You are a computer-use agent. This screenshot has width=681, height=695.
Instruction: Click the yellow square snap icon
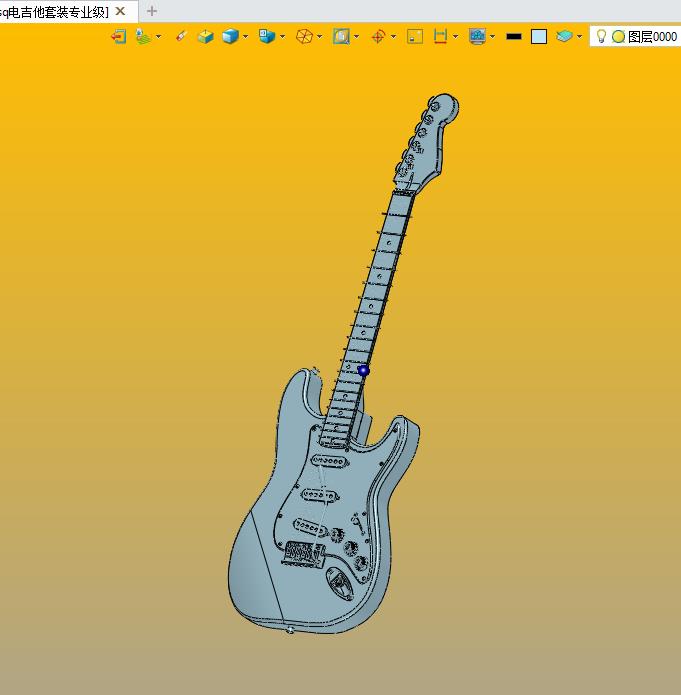pos(415,36)
